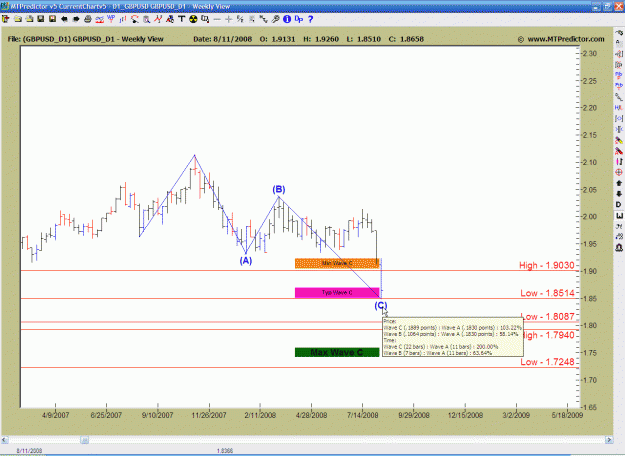Select the yellow highlighter tool in right sidebar

coord(619,140)
